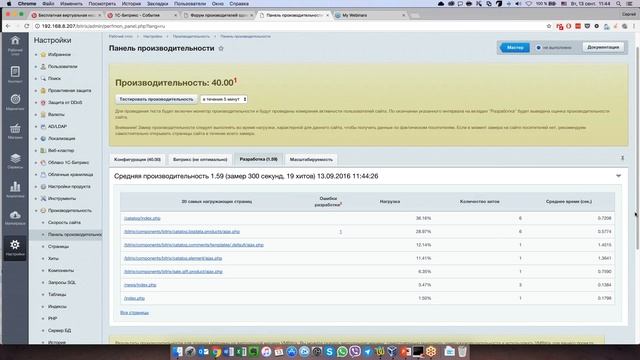Open Компоненты tree item

pyautogui.click(x=61, y=271)
